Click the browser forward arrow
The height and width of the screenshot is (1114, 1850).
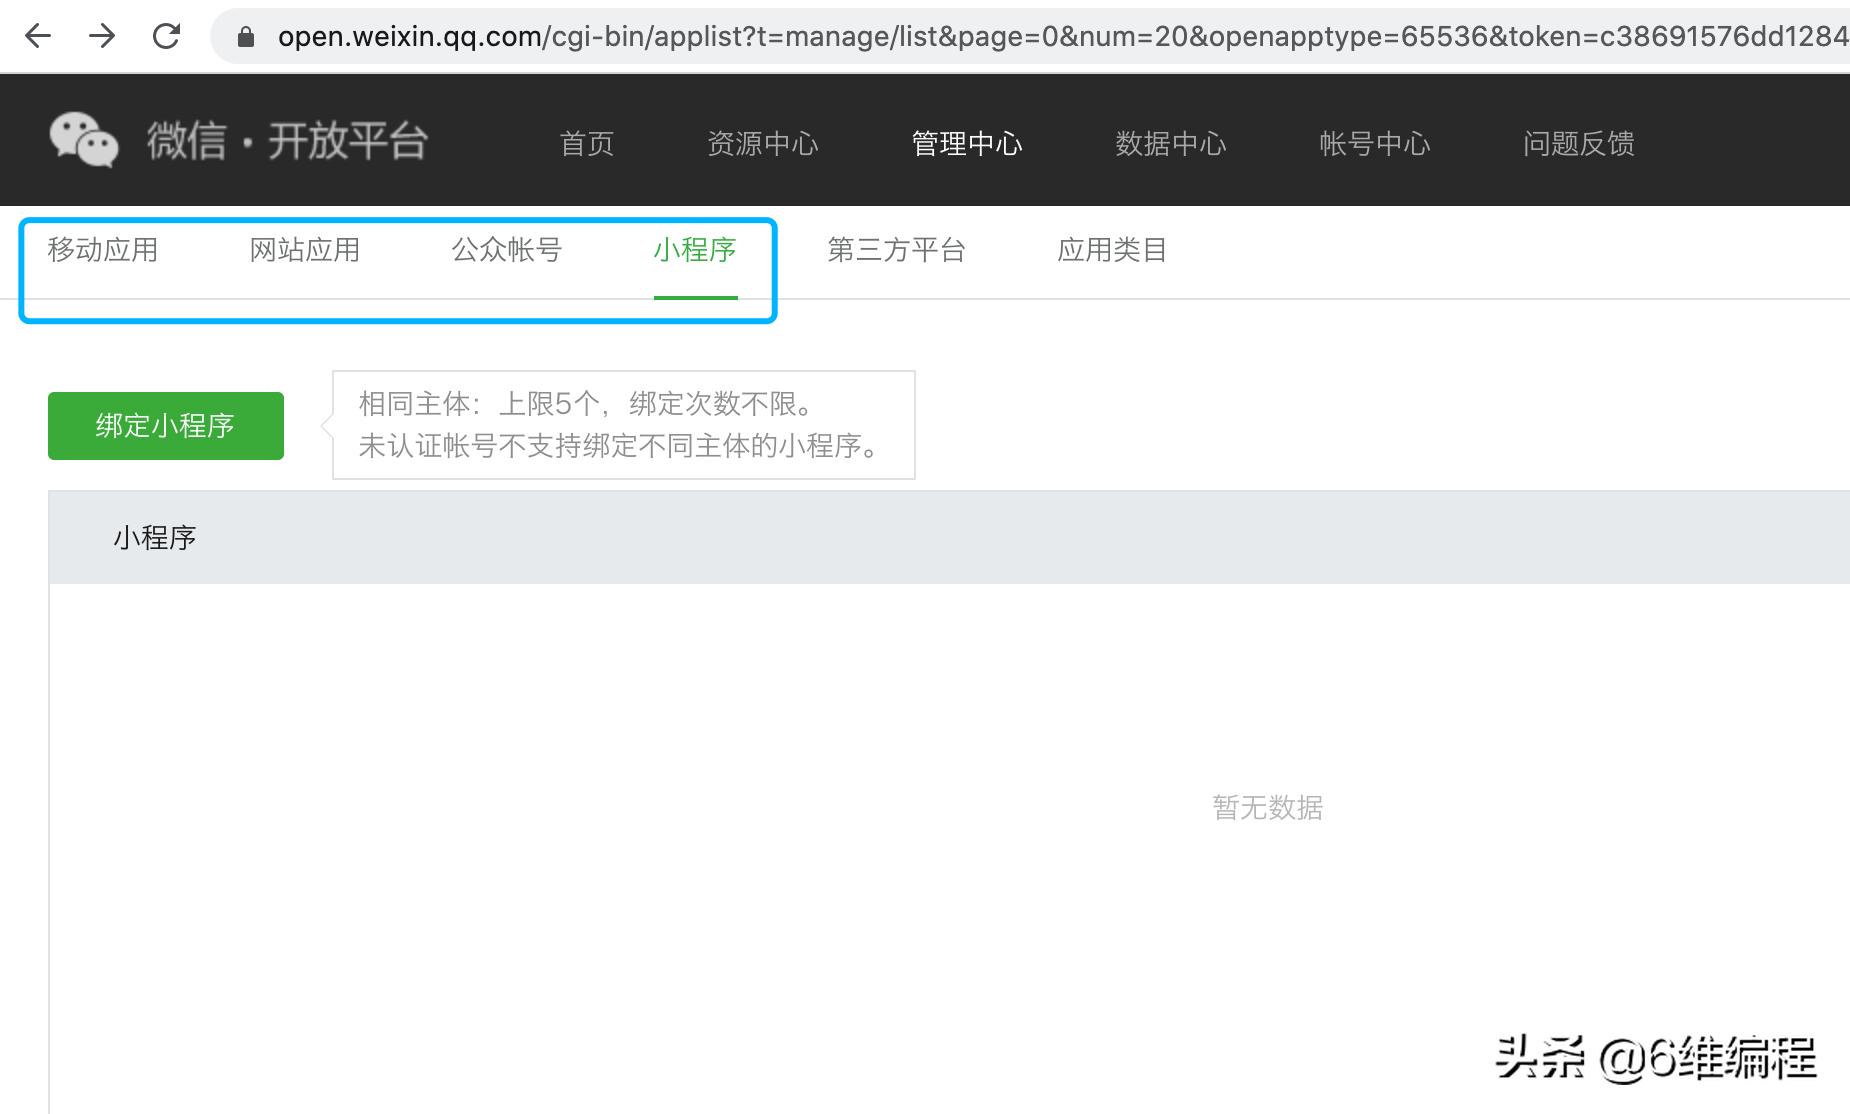[x=103, y=36]
